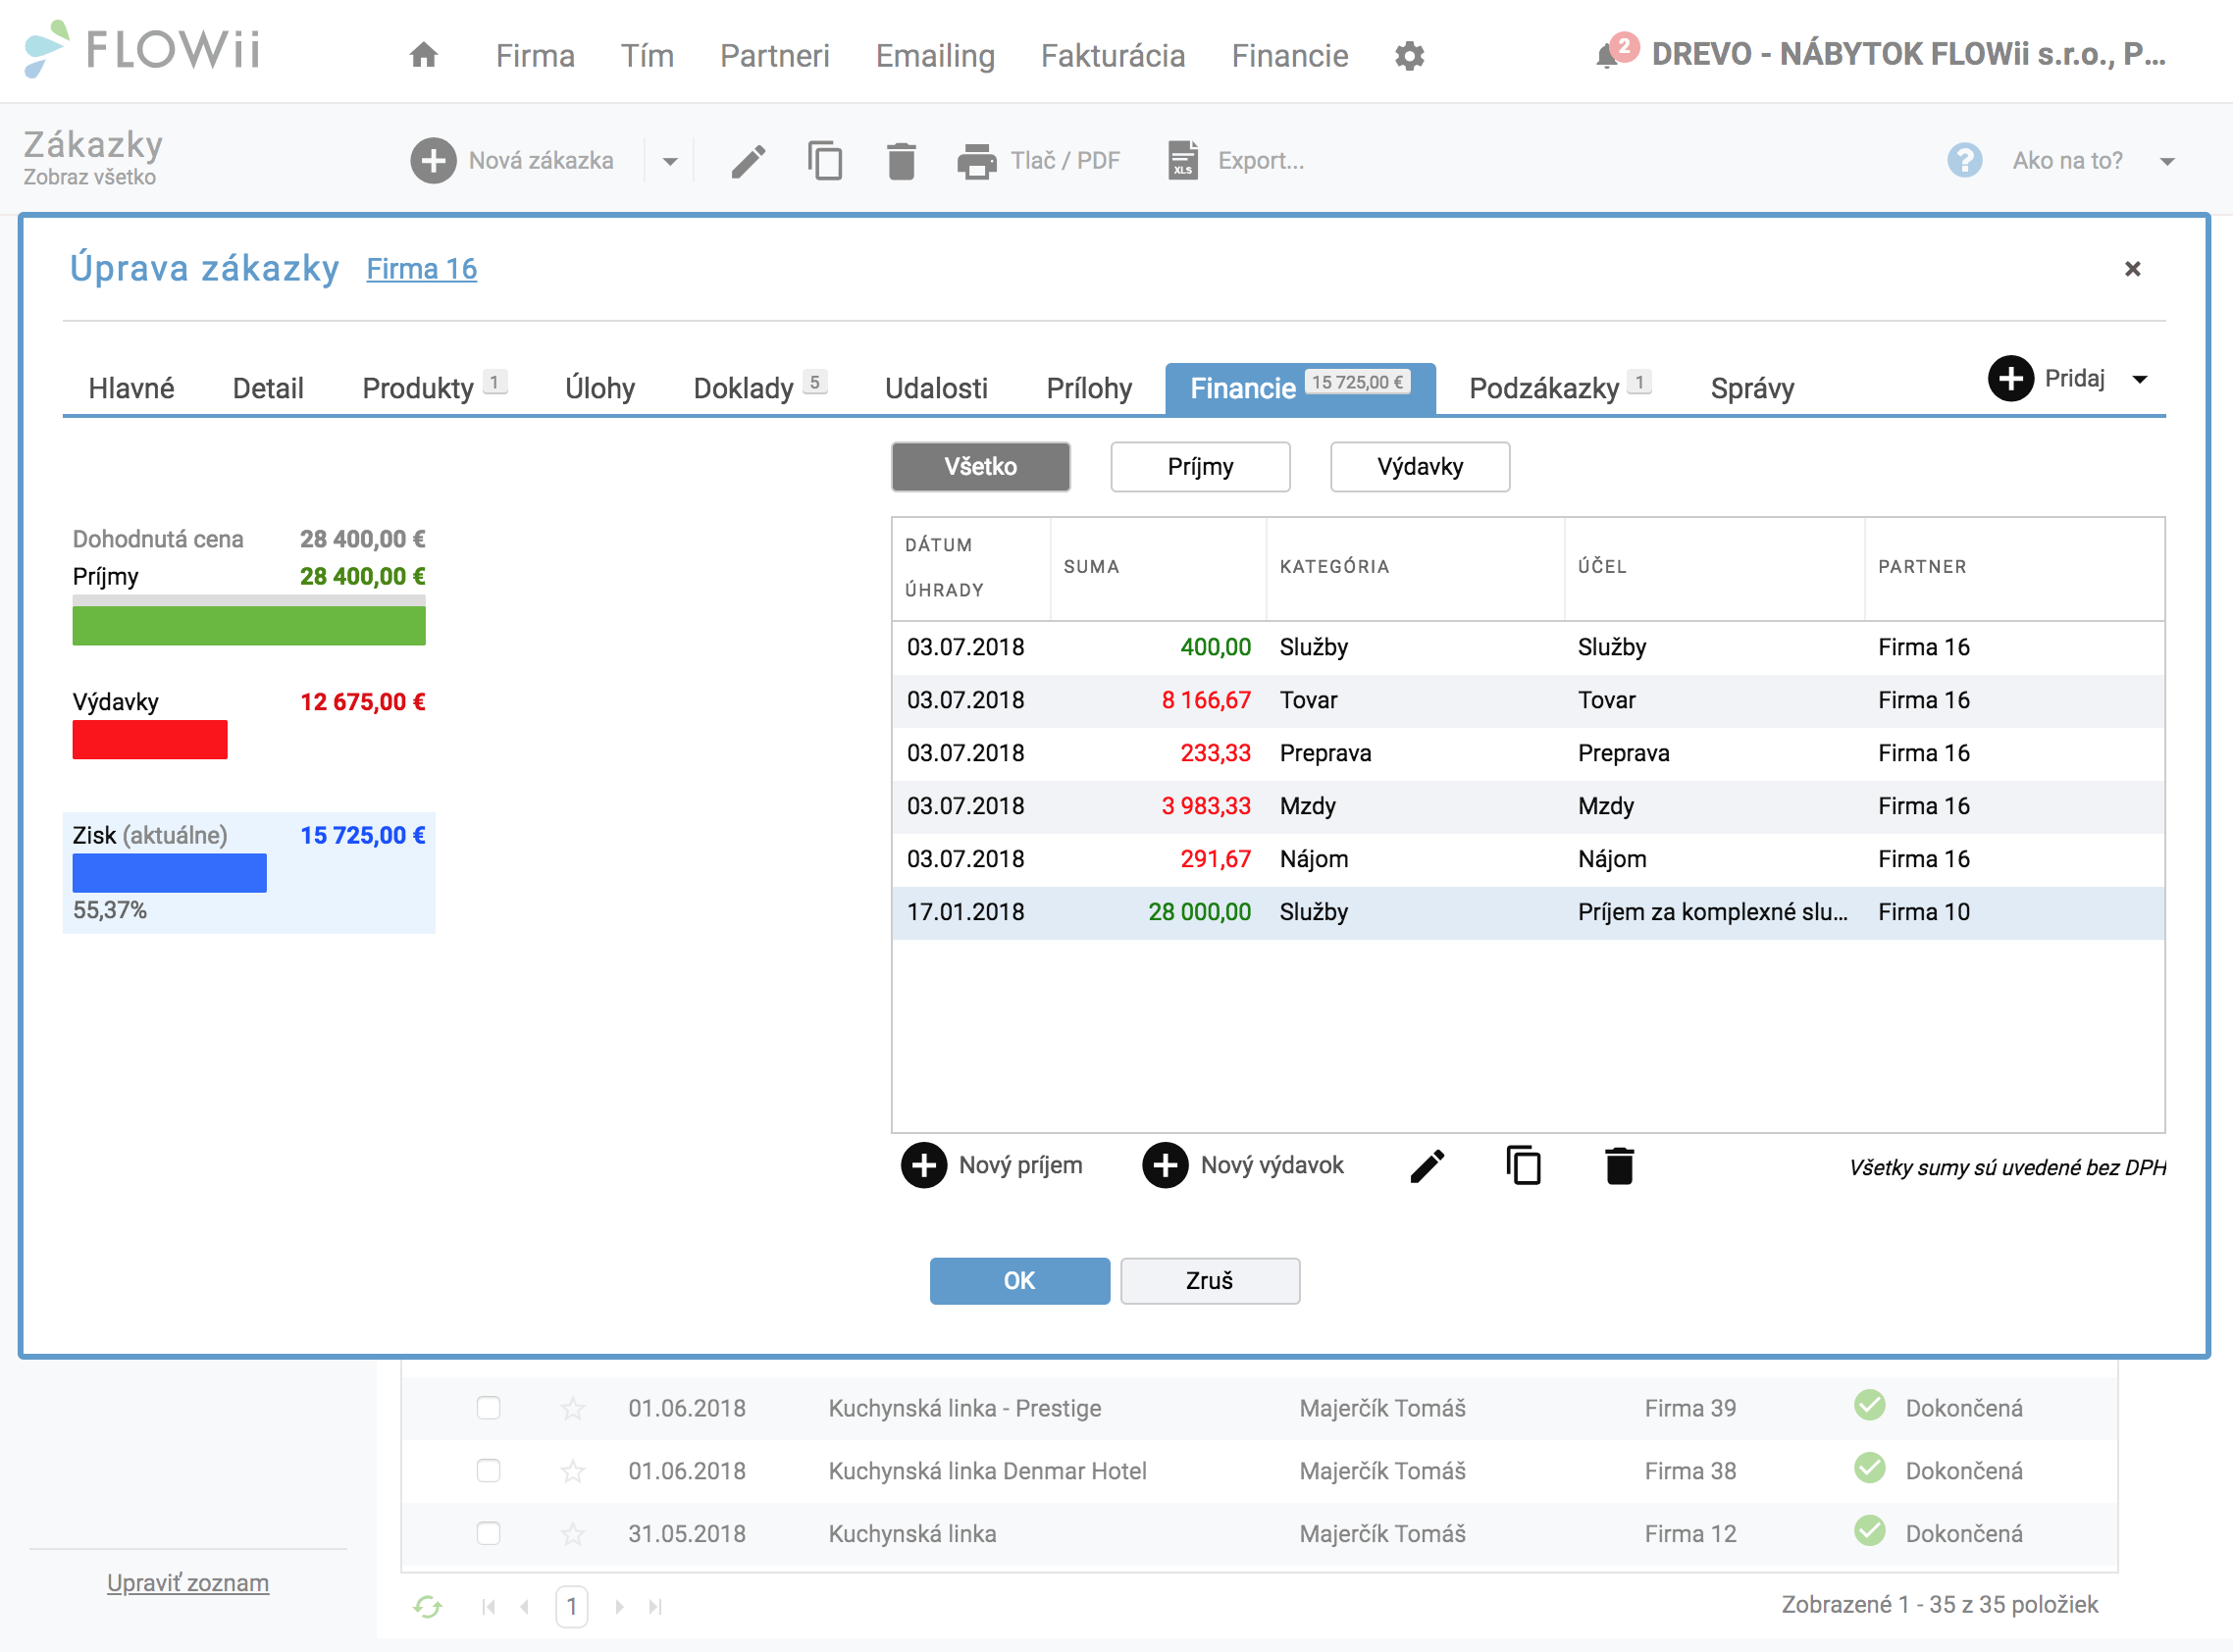This screenshot has height=1652, width=2233.
Task: Click the home icon in top navigation
Action: pyautogui.click(x=424, y=55)
